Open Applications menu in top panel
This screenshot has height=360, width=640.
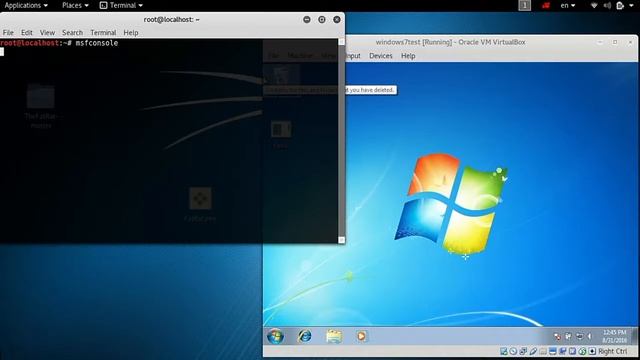tap(26, 5)
